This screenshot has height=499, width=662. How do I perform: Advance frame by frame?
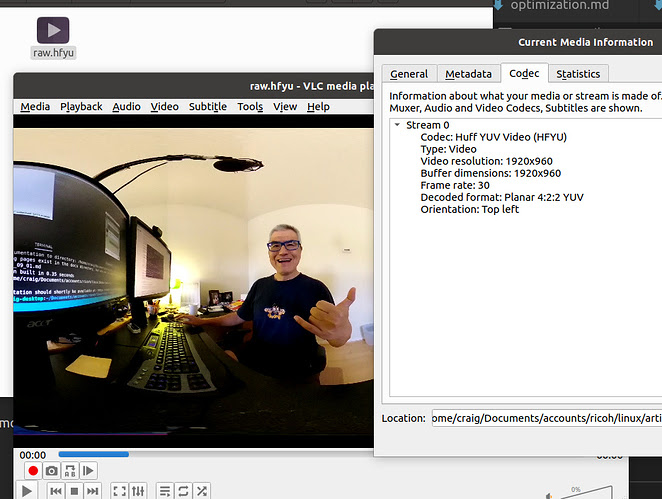pyautogui.click(x=89, y=470)
